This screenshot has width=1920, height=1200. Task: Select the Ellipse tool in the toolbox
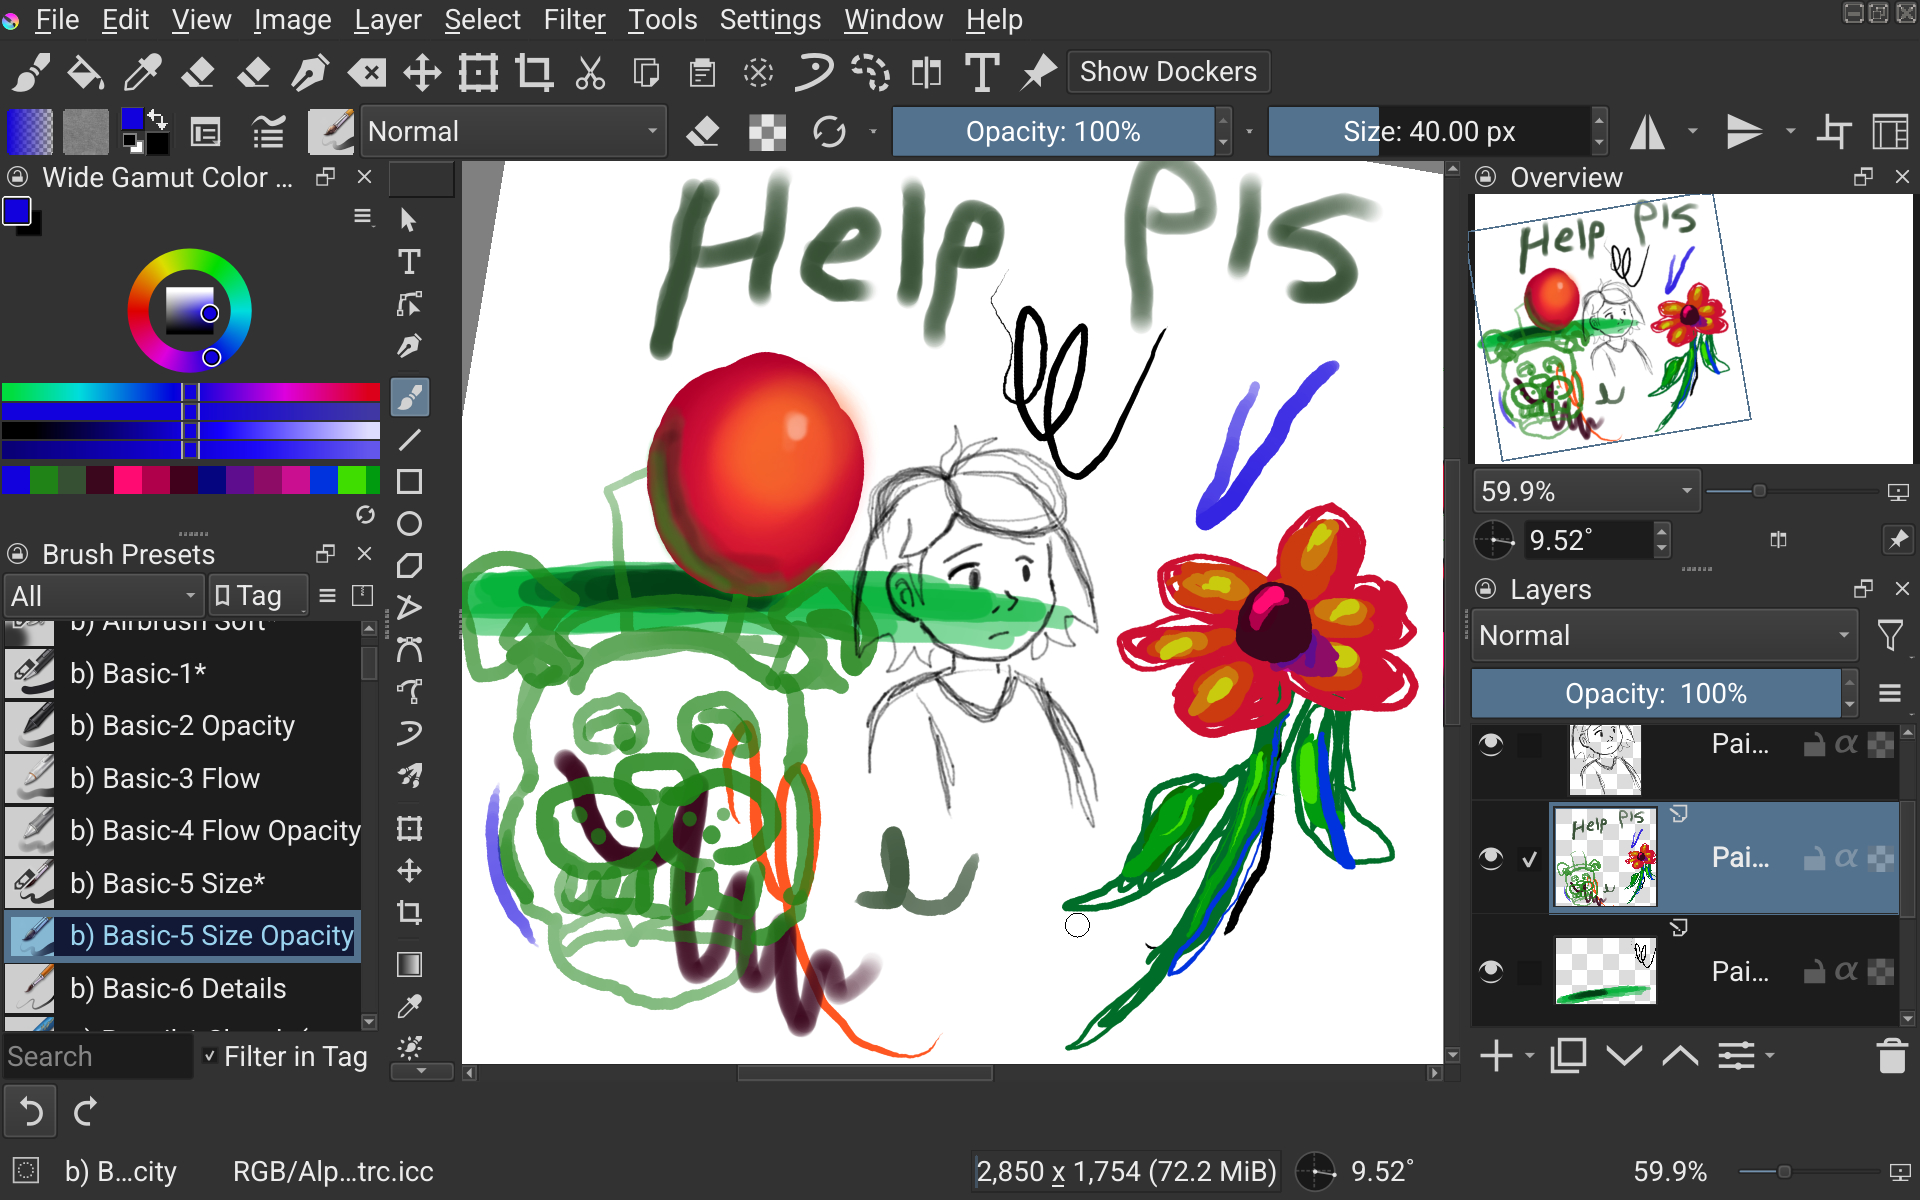click(x=409, y=524)
